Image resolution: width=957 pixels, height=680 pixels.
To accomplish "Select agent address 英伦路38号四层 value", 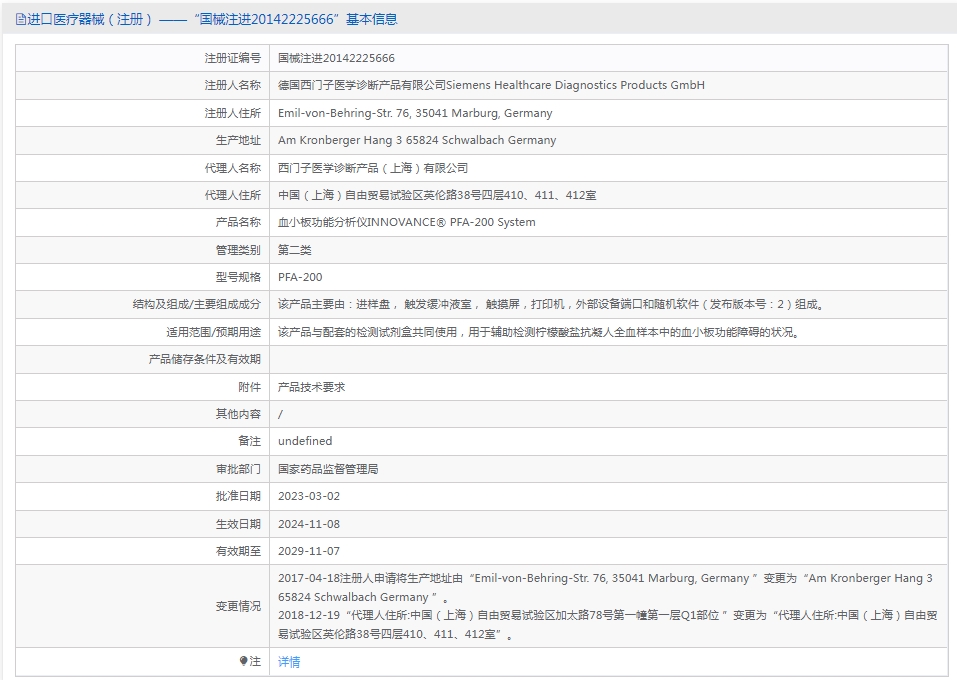I will tap(437, 195).
